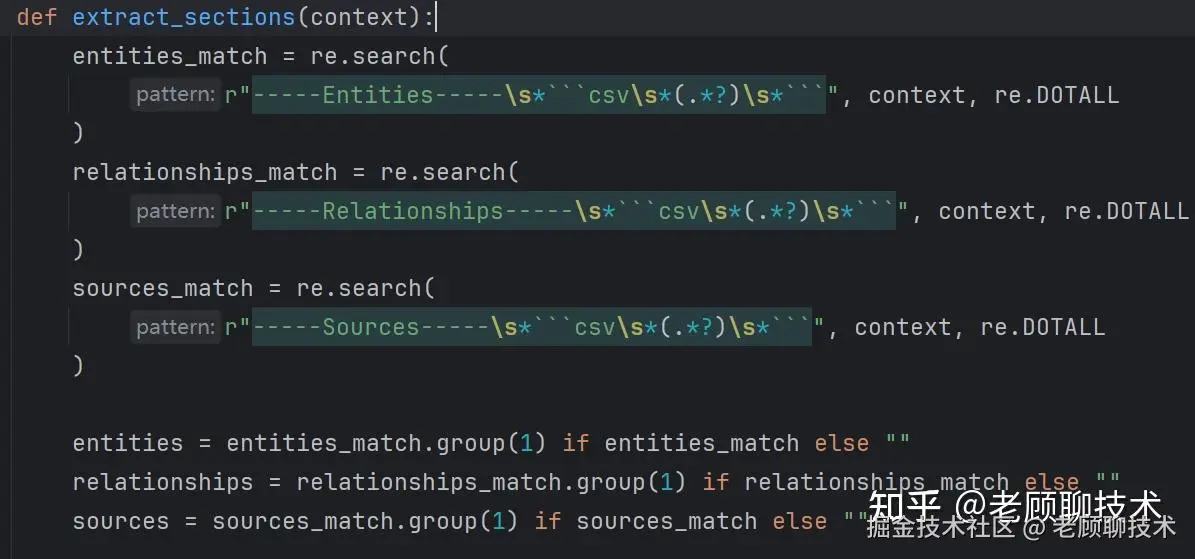Click the def keyword
The width and height of the screenshot is (1195, 559).
pyautogui.click(x=37, y=17)
